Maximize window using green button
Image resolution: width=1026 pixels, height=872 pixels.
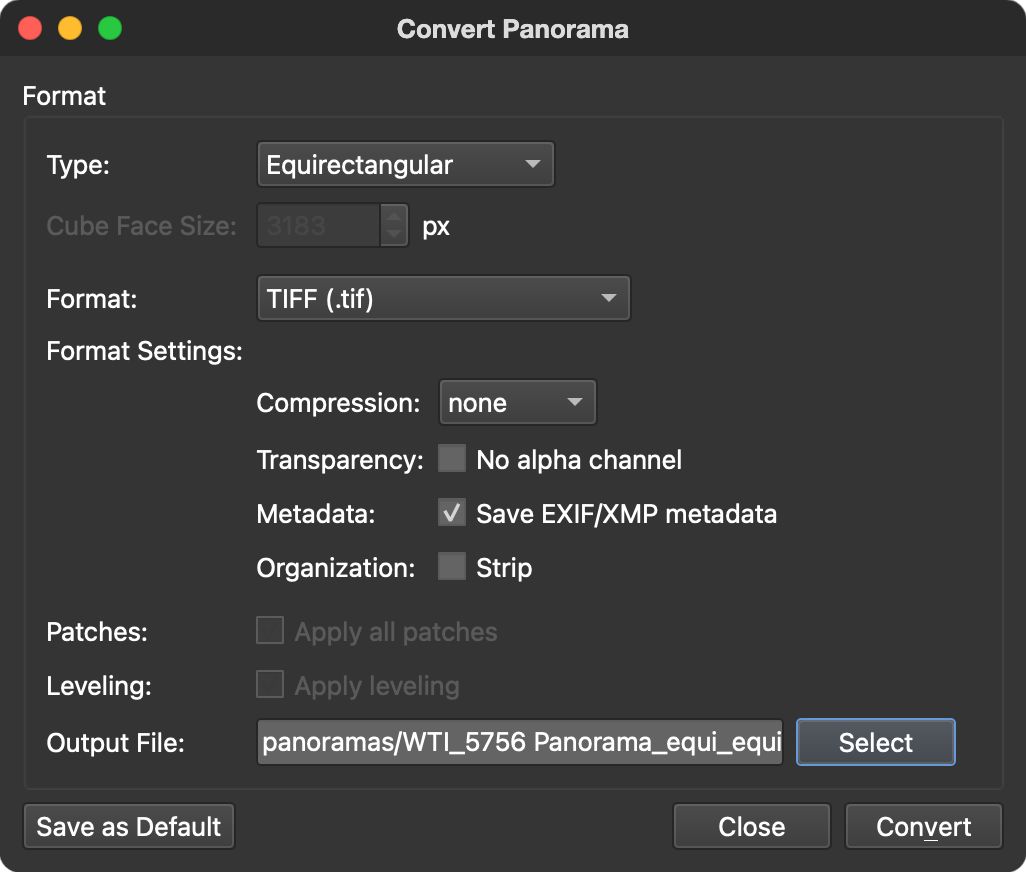coord(110,28)
